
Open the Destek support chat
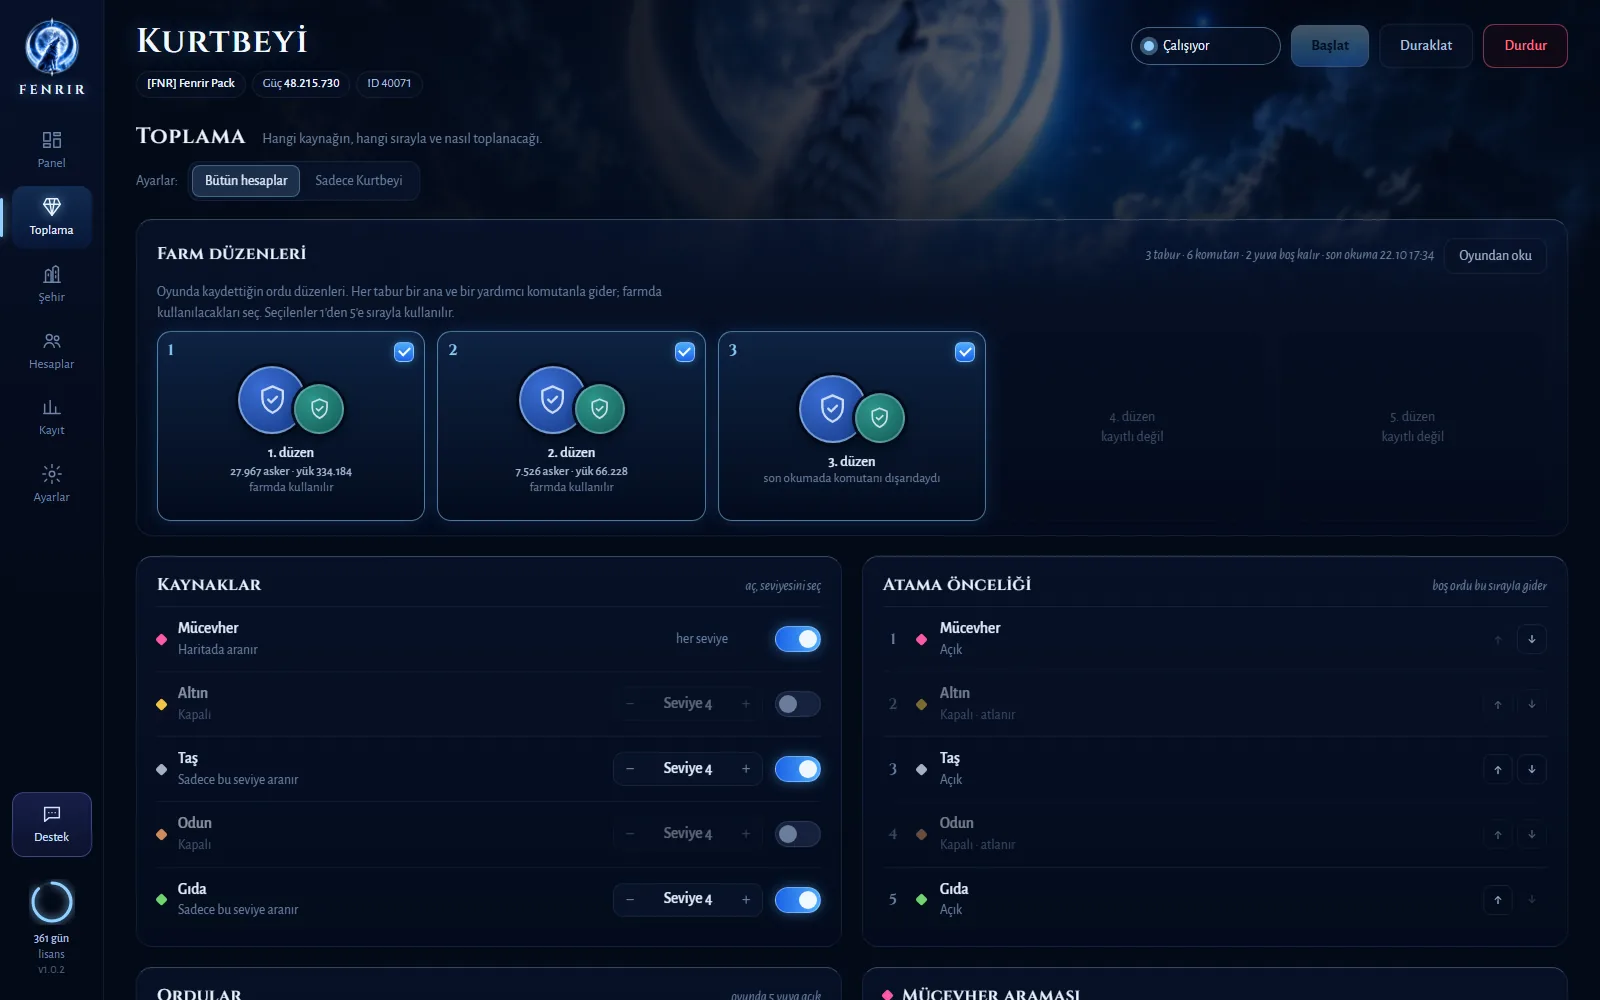pos(52,824)
